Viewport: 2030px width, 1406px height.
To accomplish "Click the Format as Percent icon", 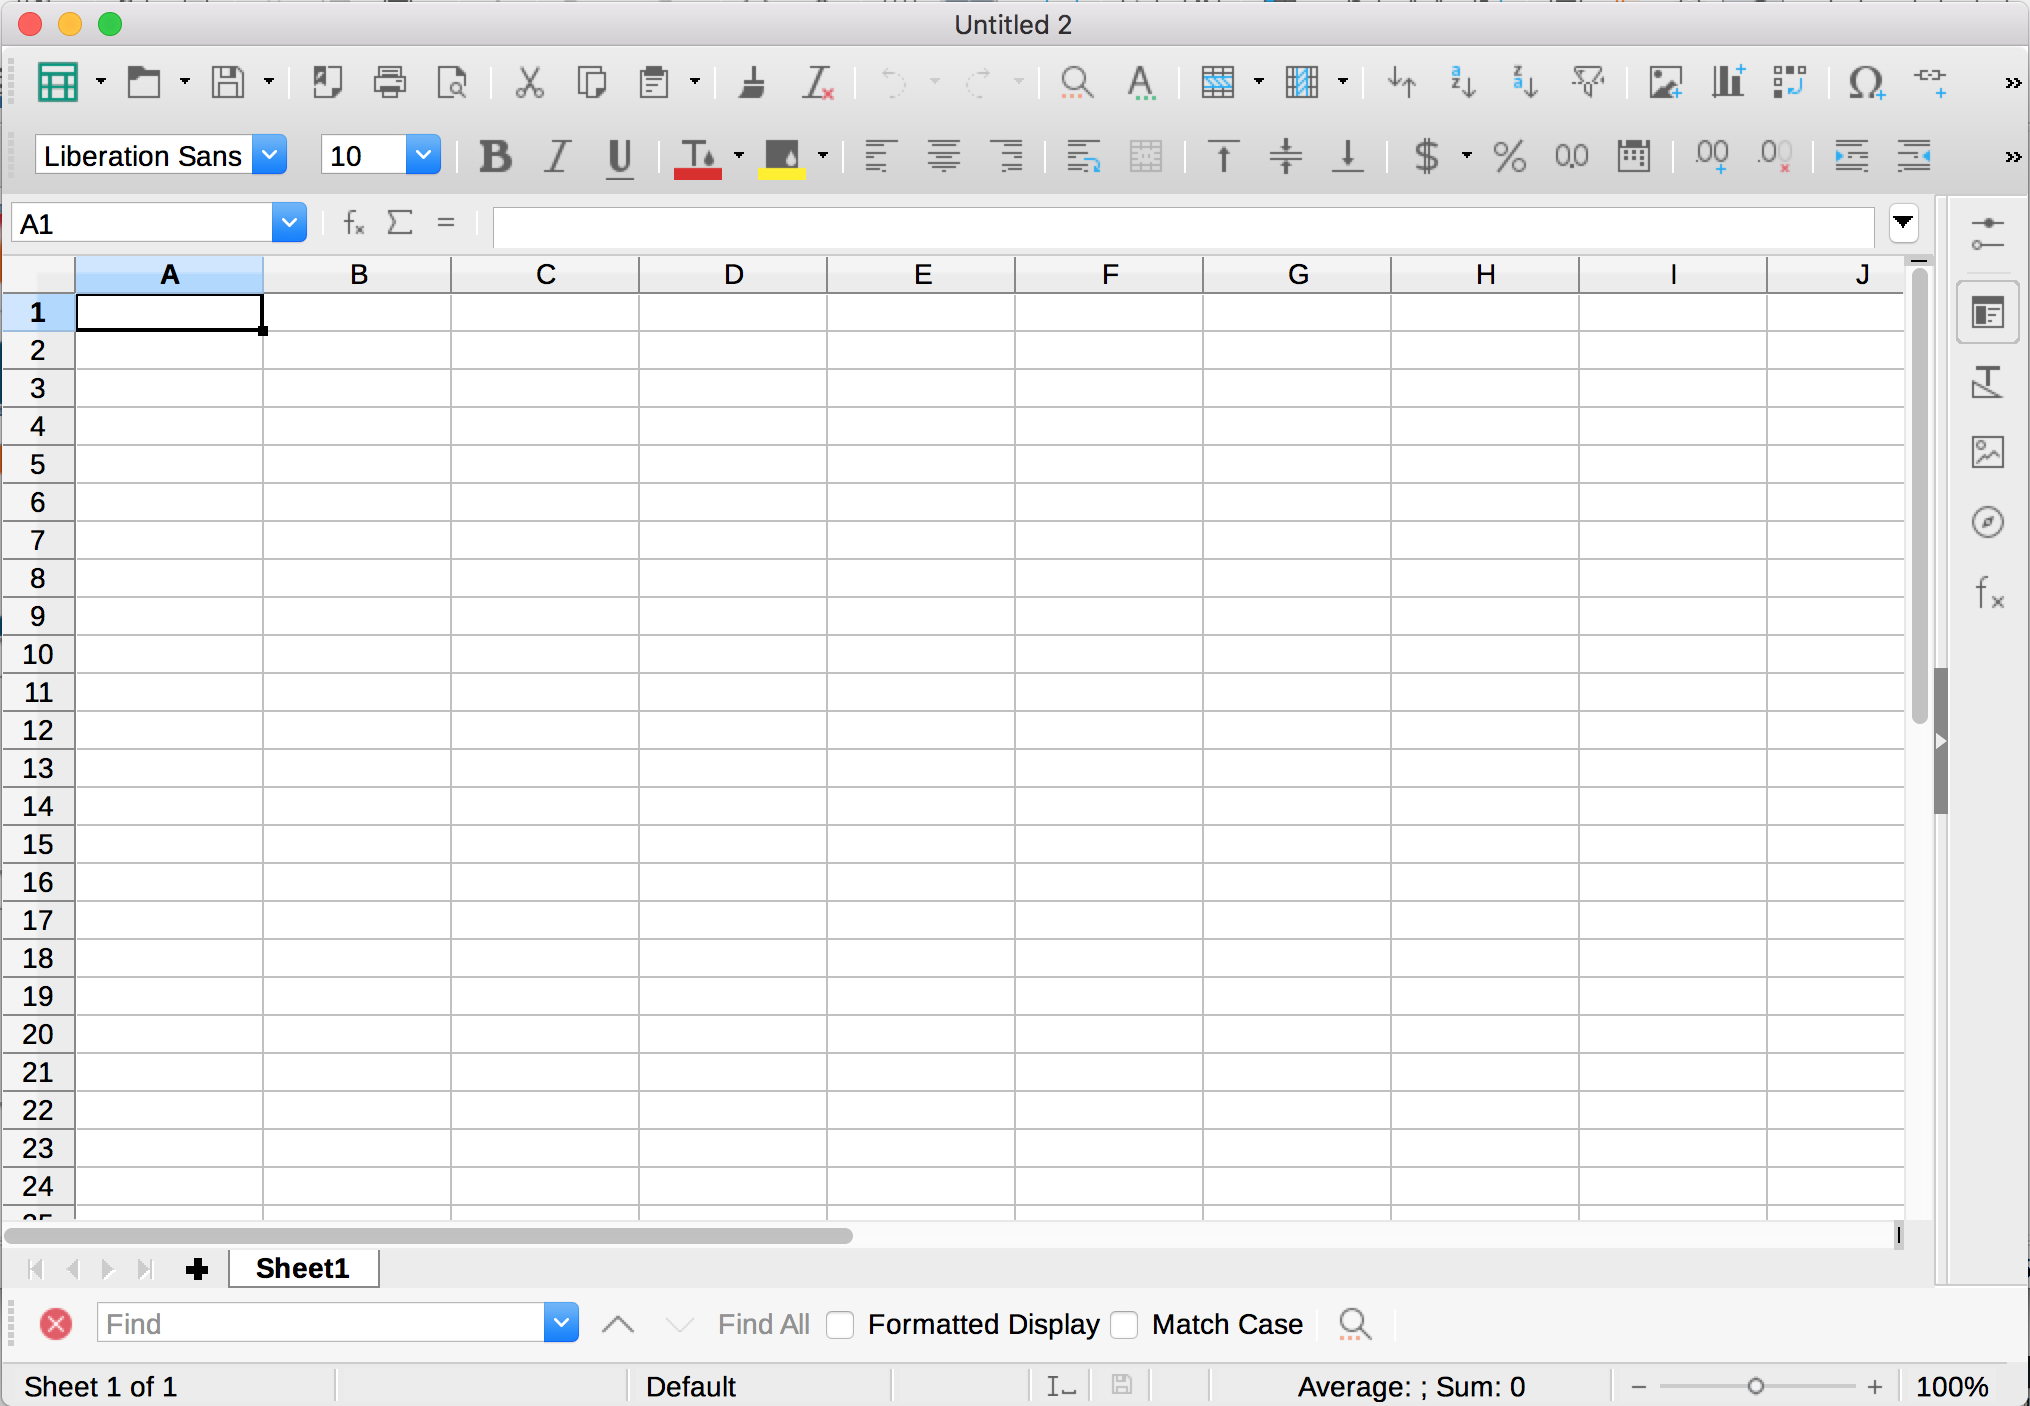I will point(1509,156).
